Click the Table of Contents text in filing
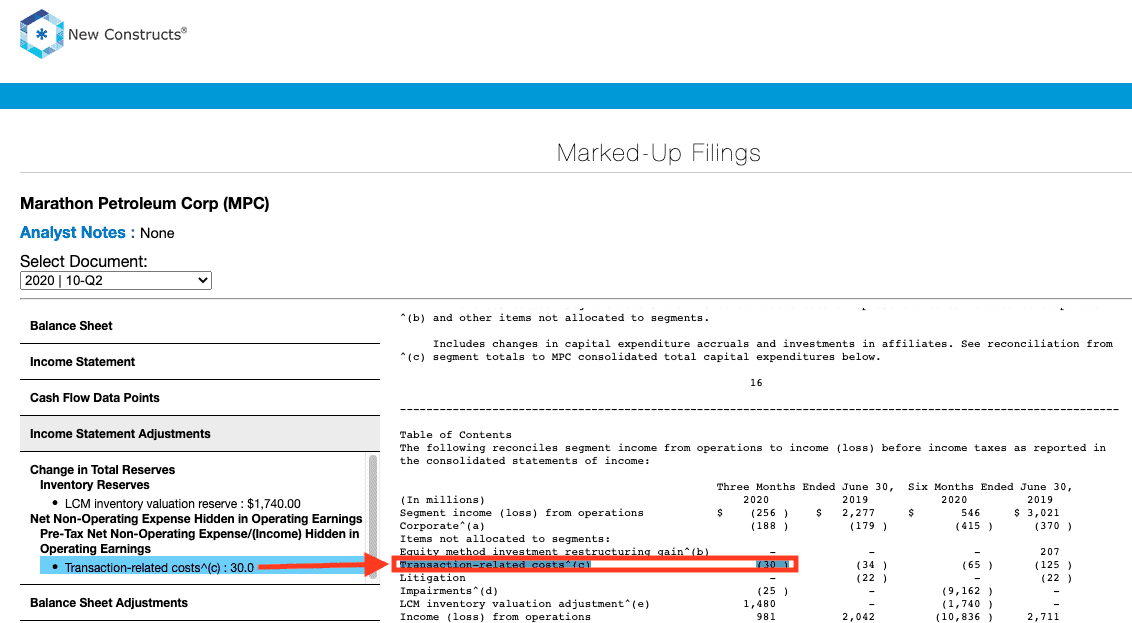 [456, 435]
